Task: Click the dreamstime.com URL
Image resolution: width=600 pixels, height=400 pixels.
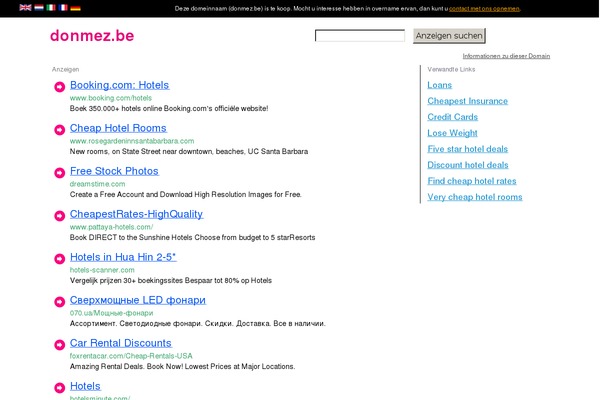Action: (x=98, y=184)
